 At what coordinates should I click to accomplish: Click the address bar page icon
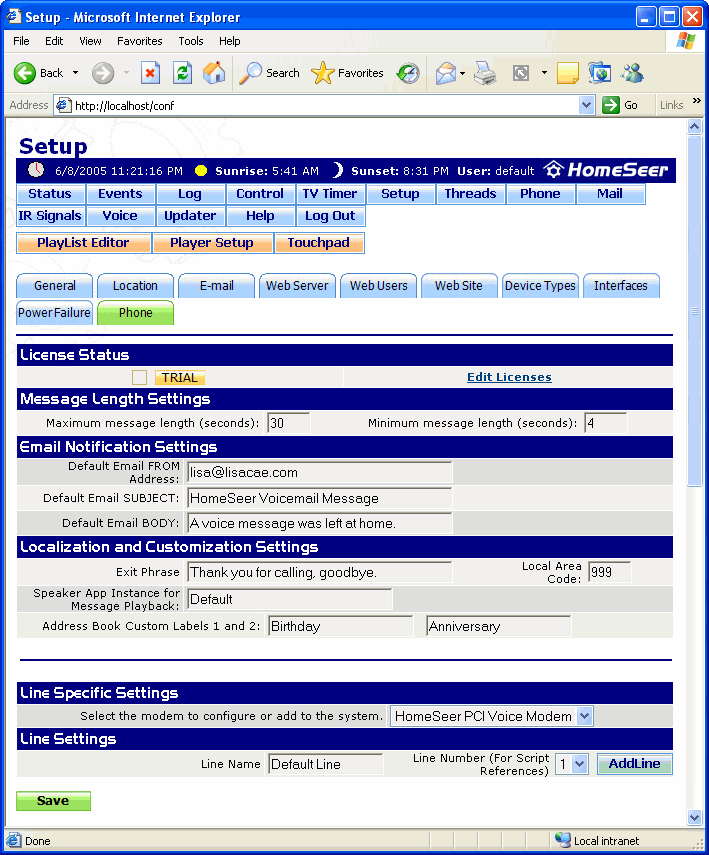63,105
